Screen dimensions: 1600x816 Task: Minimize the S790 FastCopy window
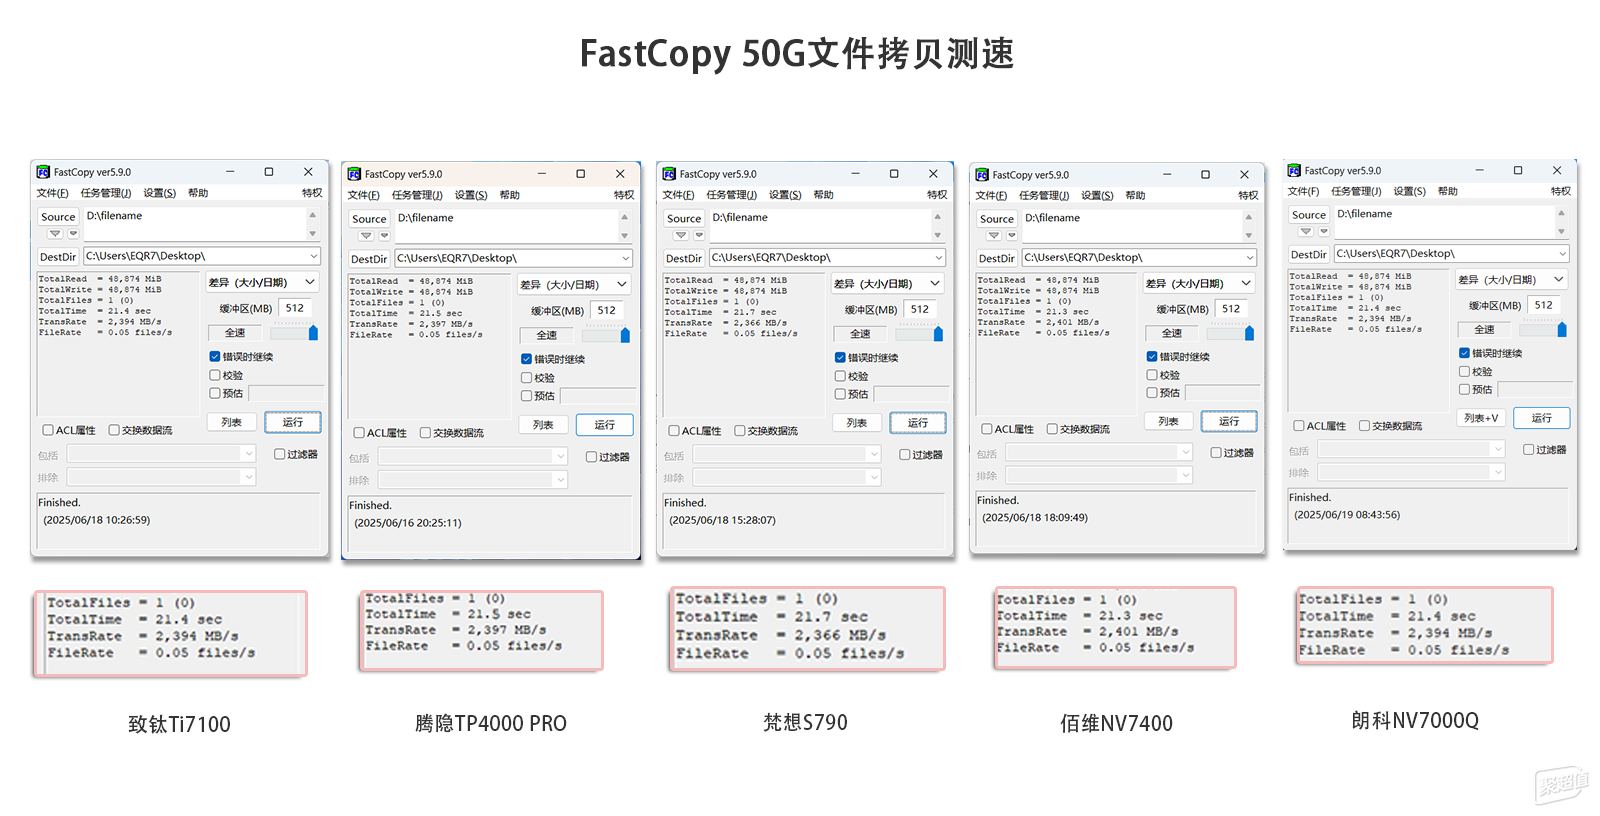click(x=855, y=174)
